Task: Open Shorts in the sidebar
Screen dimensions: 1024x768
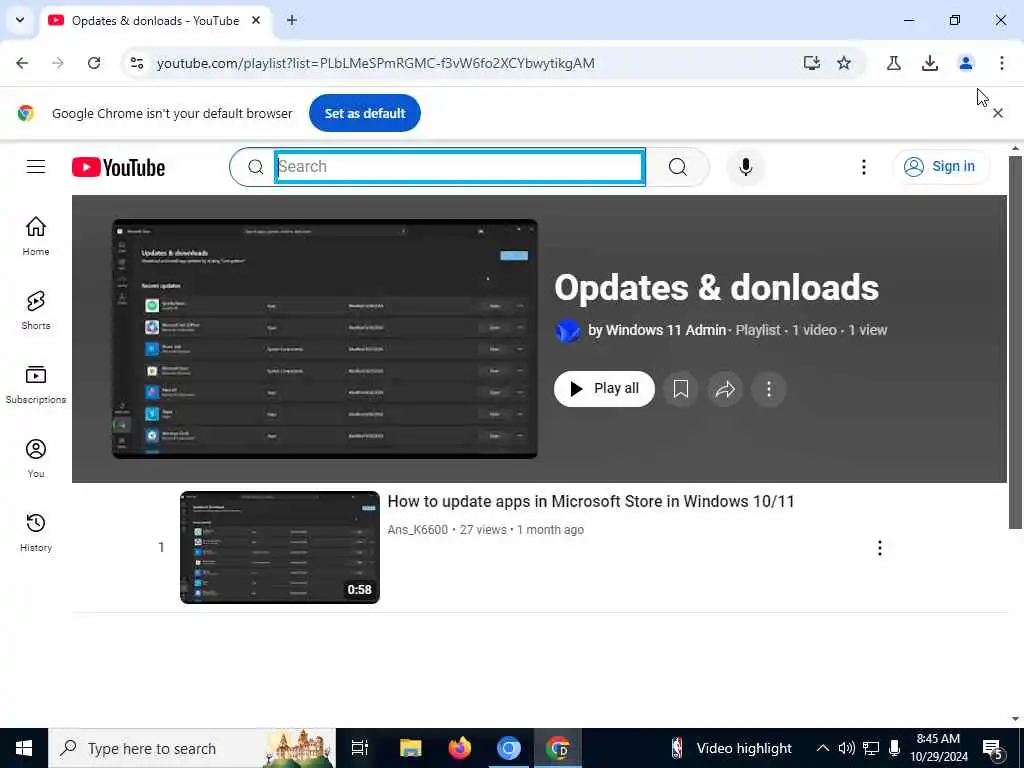Action: (x=36, y=310)
